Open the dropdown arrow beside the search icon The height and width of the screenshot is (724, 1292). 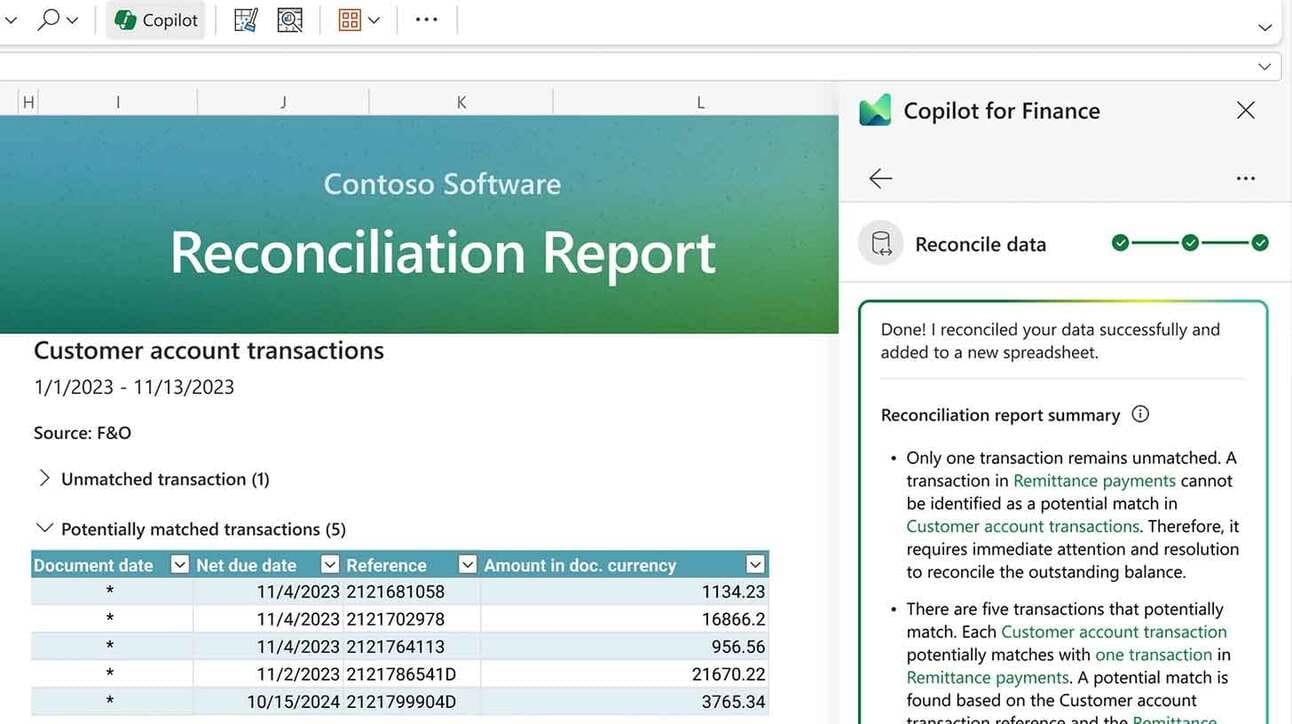coord(72,21)
